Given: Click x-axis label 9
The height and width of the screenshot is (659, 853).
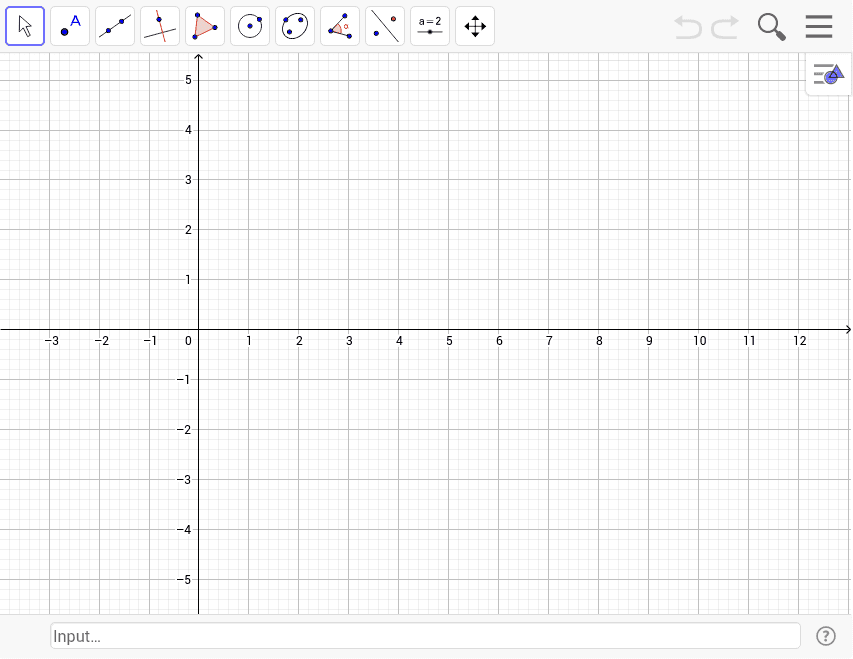Looking at the screenshot, I should [649, 341].
